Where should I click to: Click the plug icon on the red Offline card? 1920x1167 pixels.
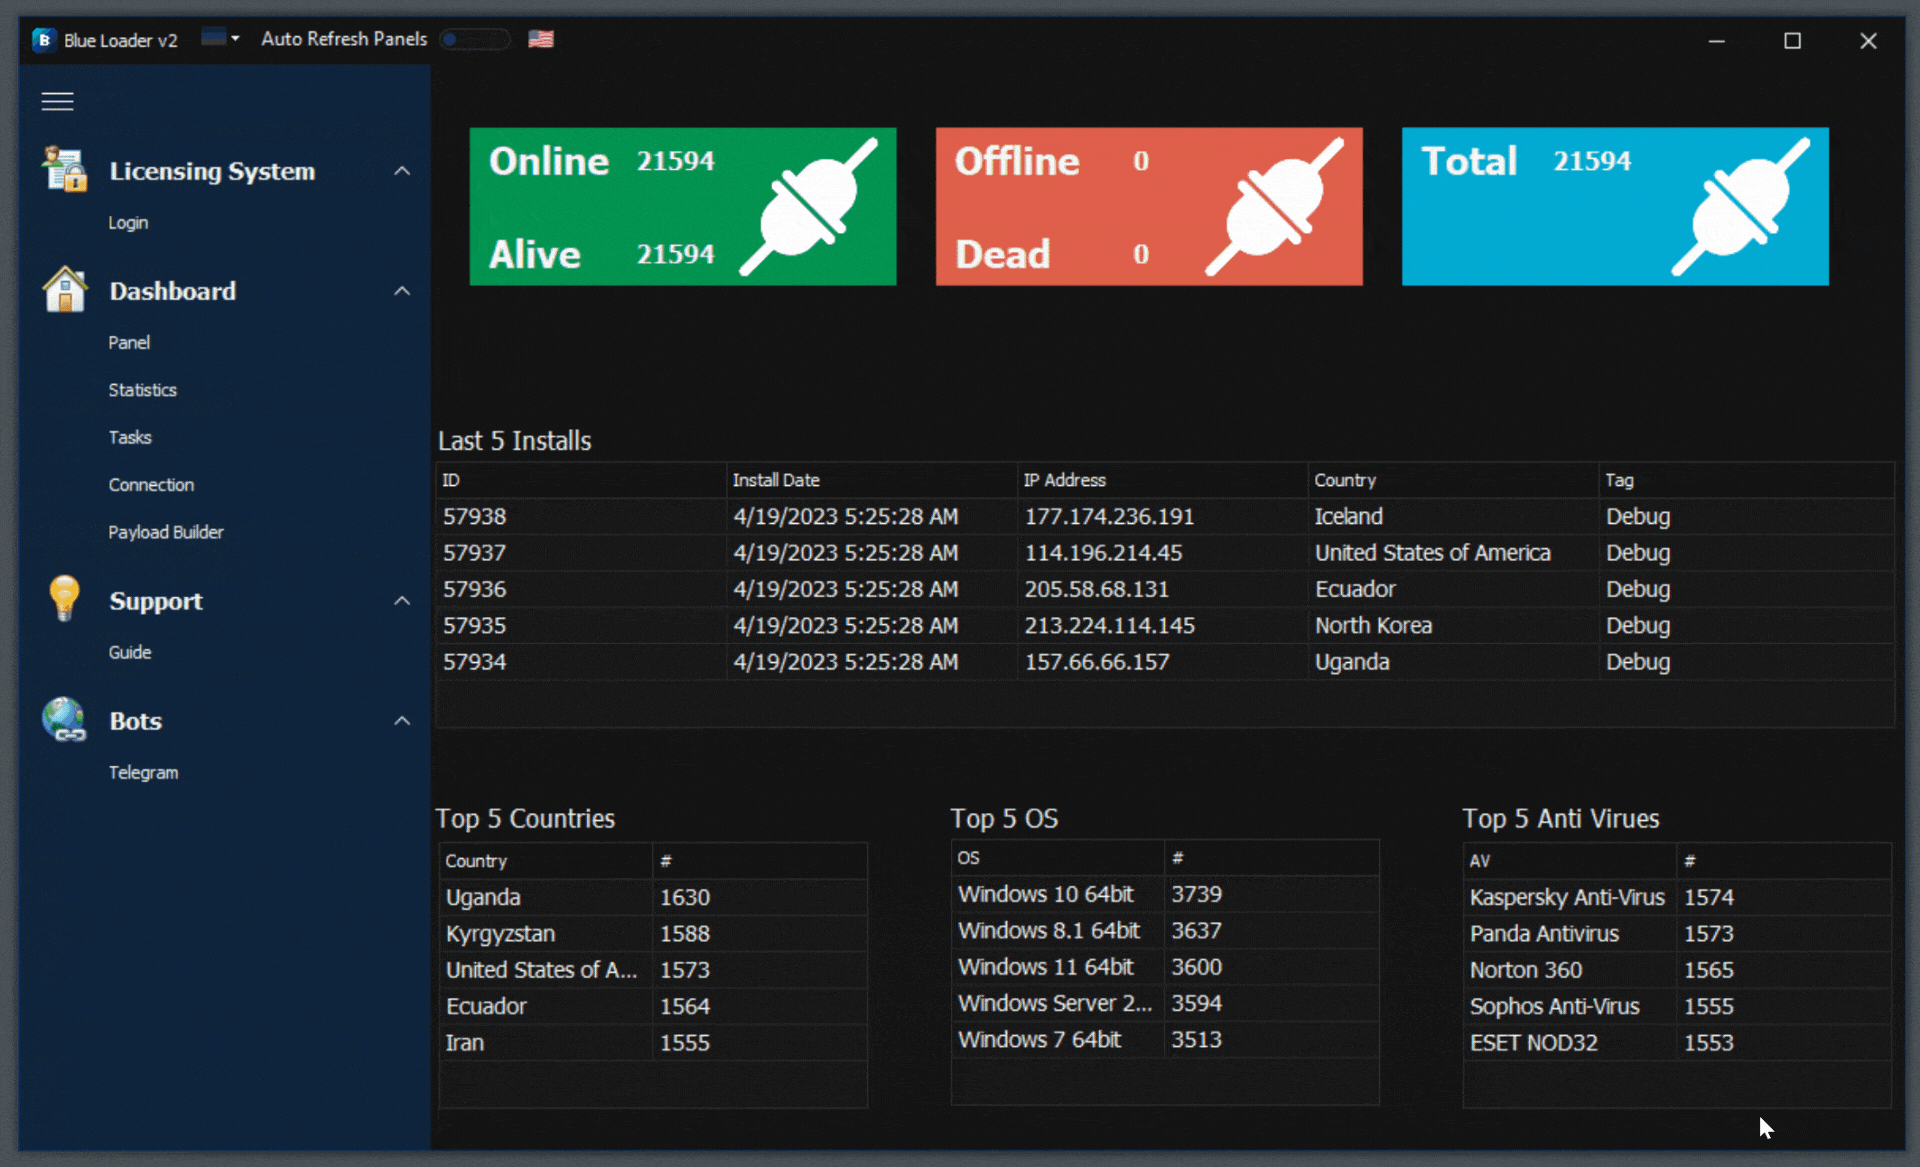1275,207
